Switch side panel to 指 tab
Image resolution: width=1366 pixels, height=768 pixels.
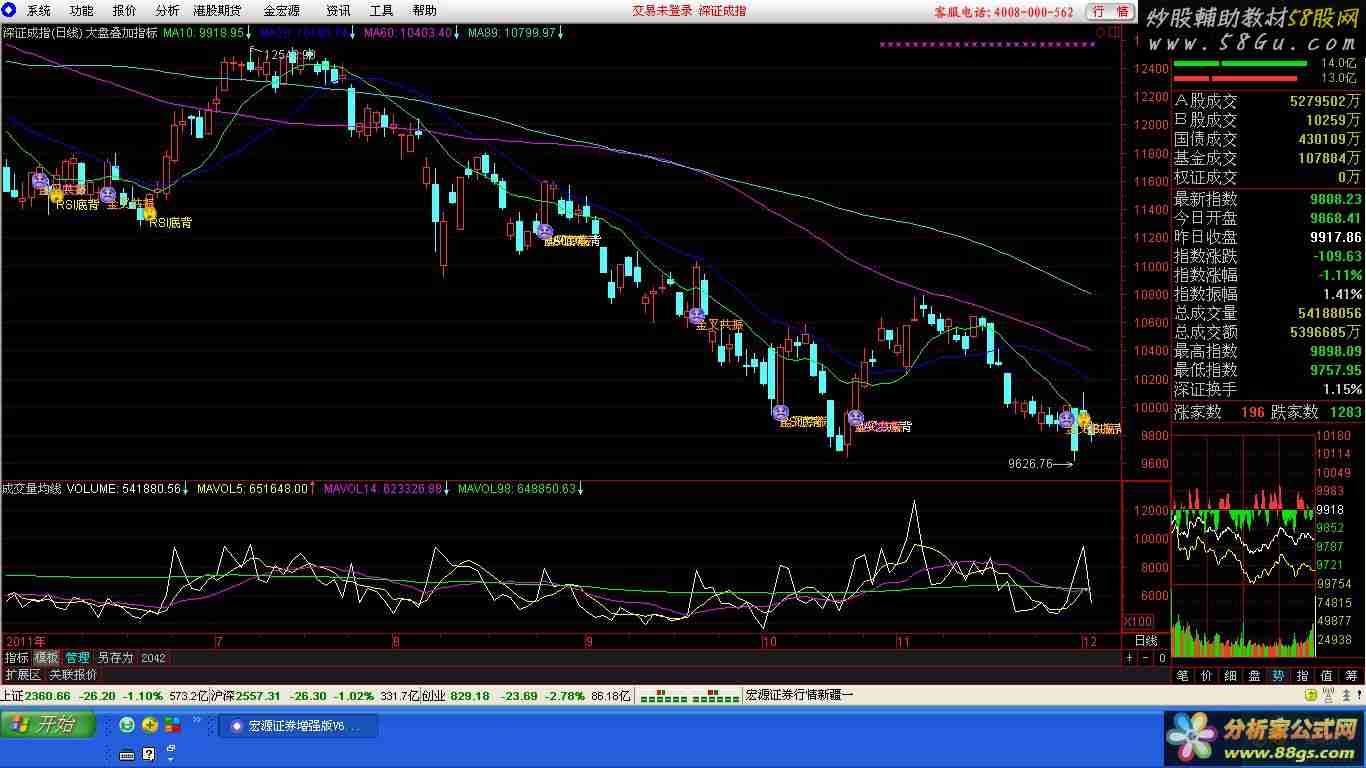1302,676
